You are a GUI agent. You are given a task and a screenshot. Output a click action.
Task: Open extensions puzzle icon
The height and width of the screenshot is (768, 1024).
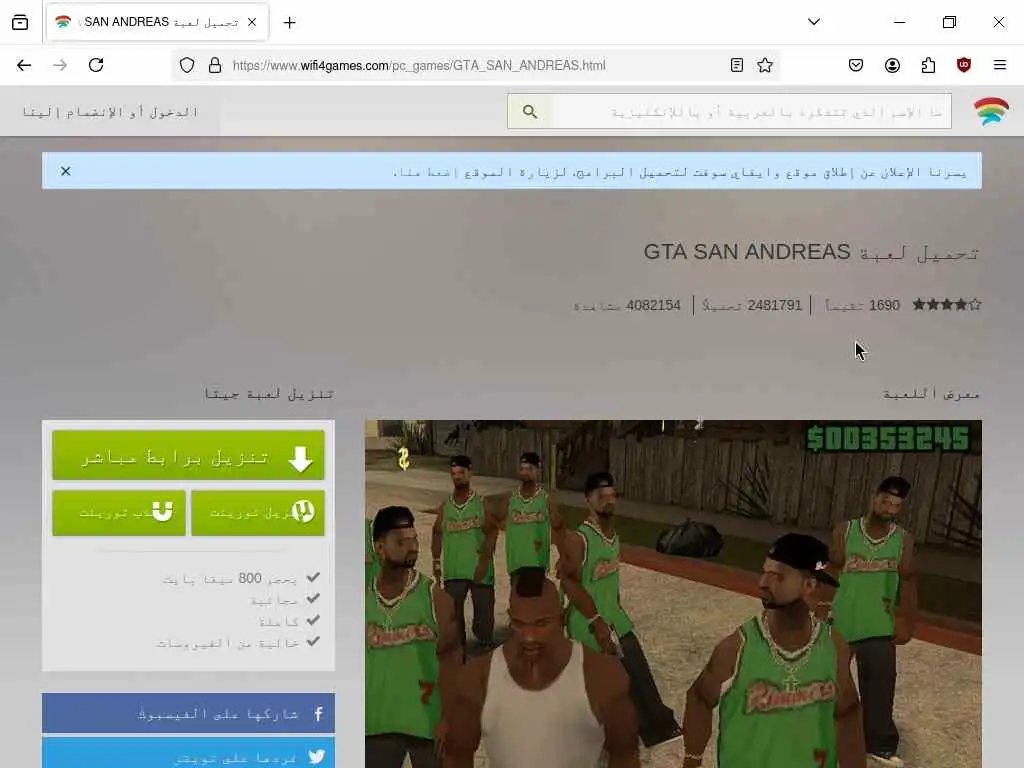[x=928, y=65]
